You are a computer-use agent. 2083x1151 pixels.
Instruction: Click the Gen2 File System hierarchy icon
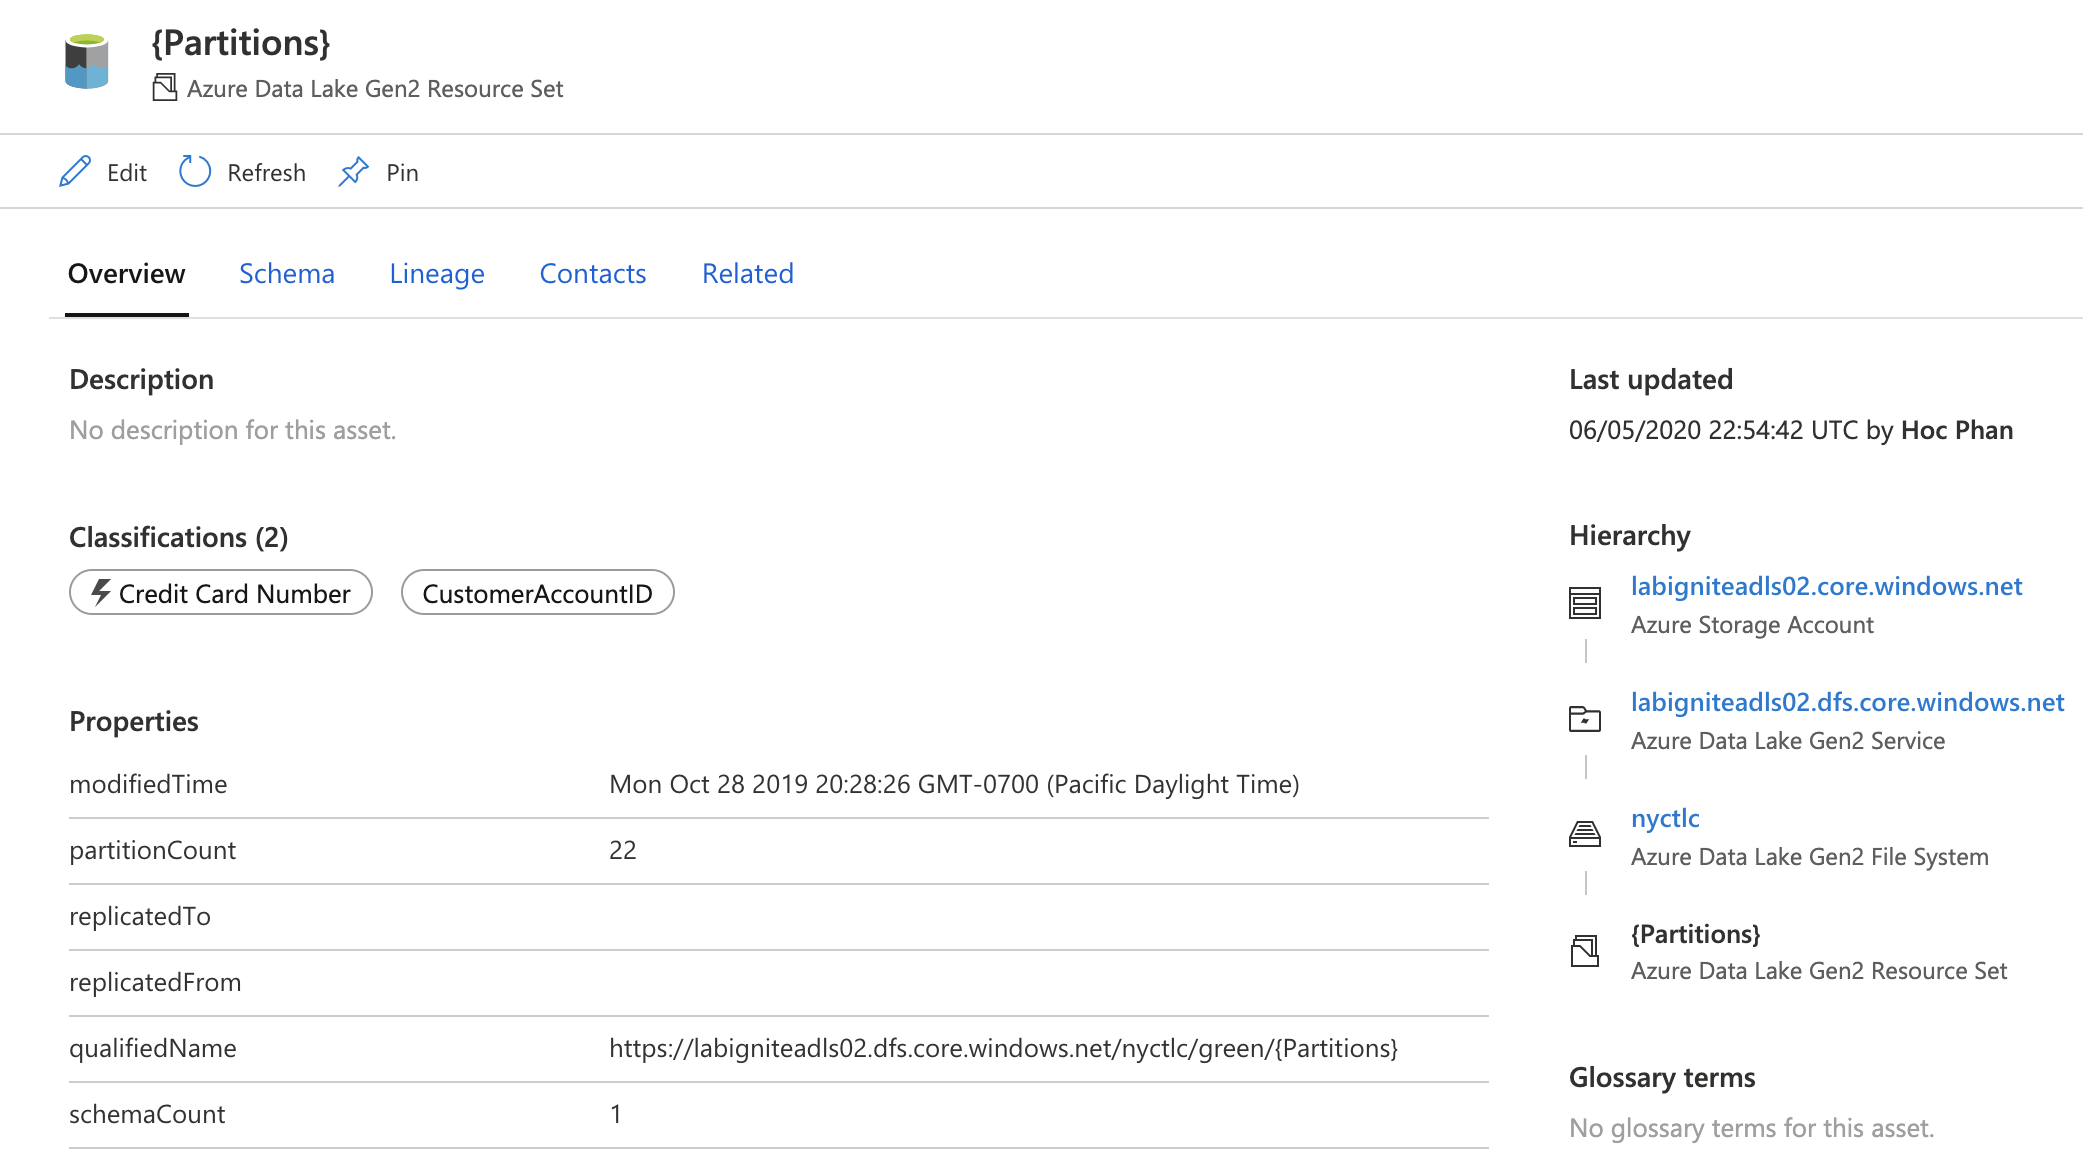[x=1585, y=834]
